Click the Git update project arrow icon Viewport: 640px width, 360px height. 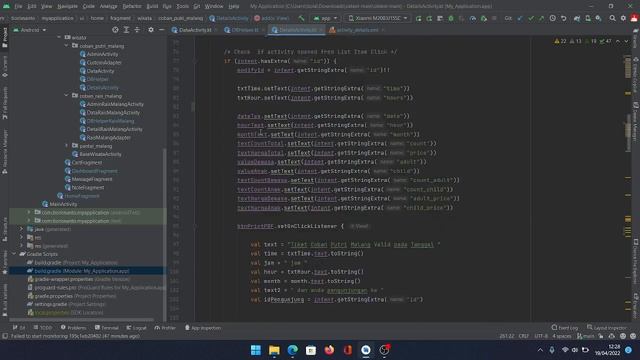click(520, 18)
